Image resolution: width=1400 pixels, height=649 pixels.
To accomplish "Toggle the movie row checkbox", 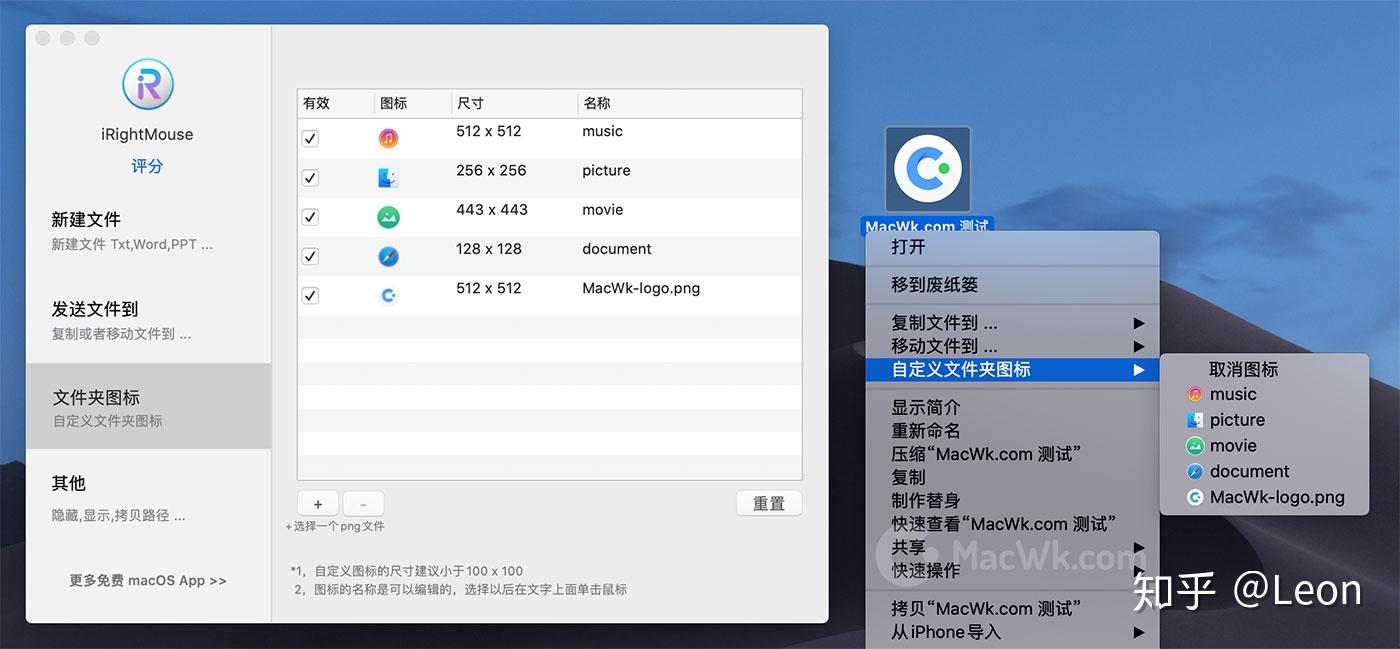I will pos(310,217).
